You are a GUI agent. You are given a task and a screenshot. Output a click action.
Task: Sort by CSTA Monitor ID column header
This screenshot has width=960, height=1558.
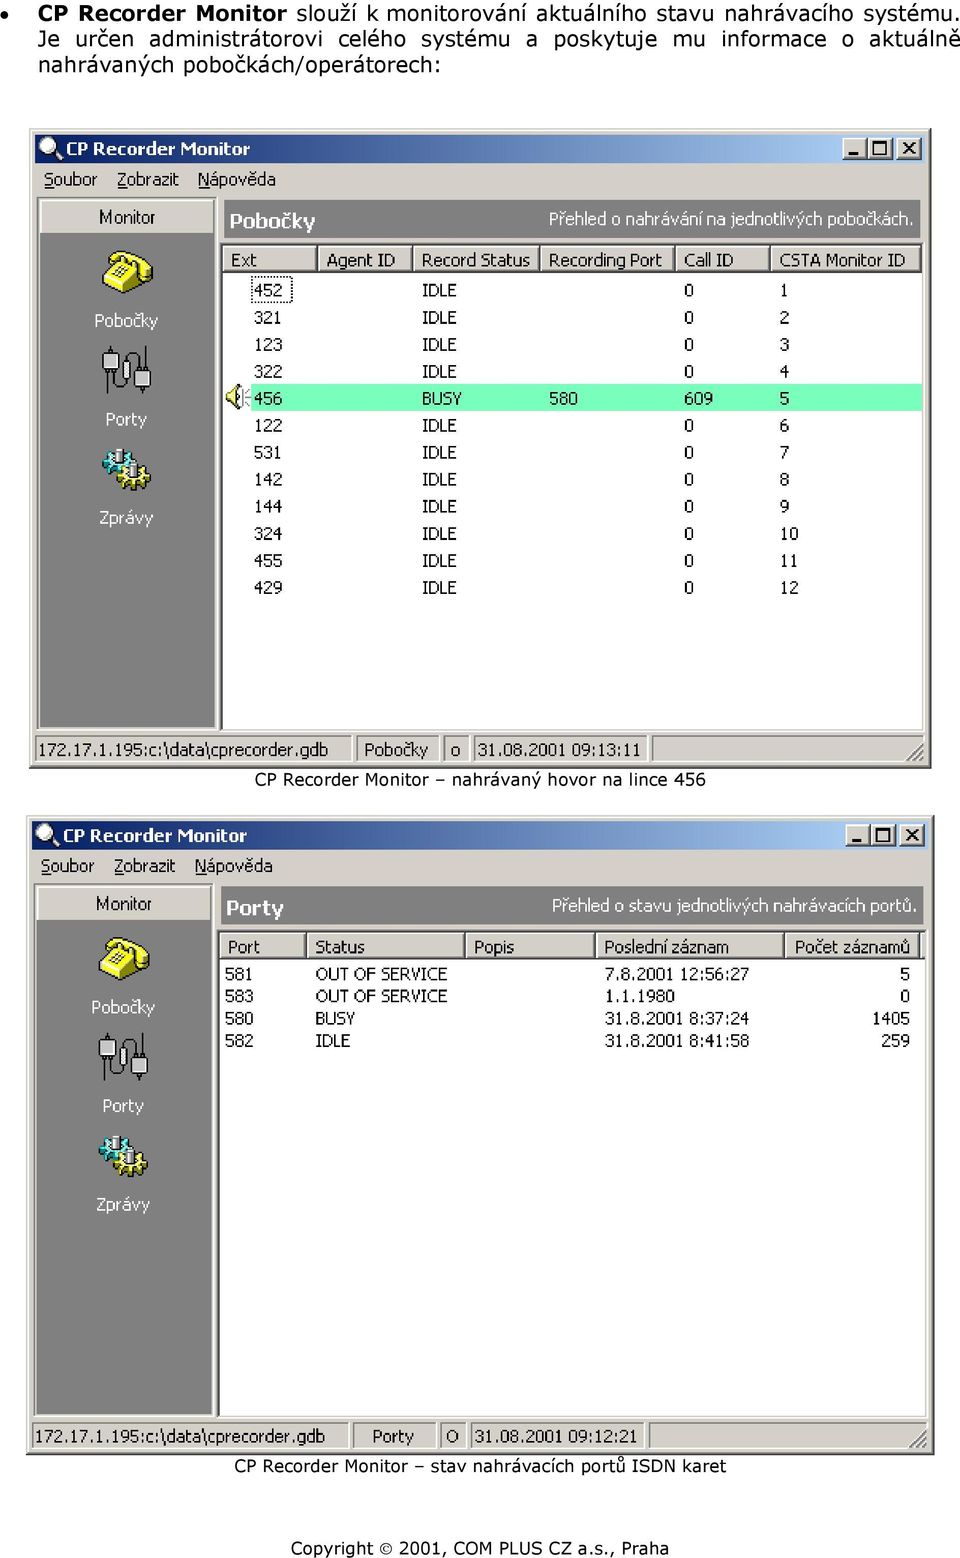[845, 260]
